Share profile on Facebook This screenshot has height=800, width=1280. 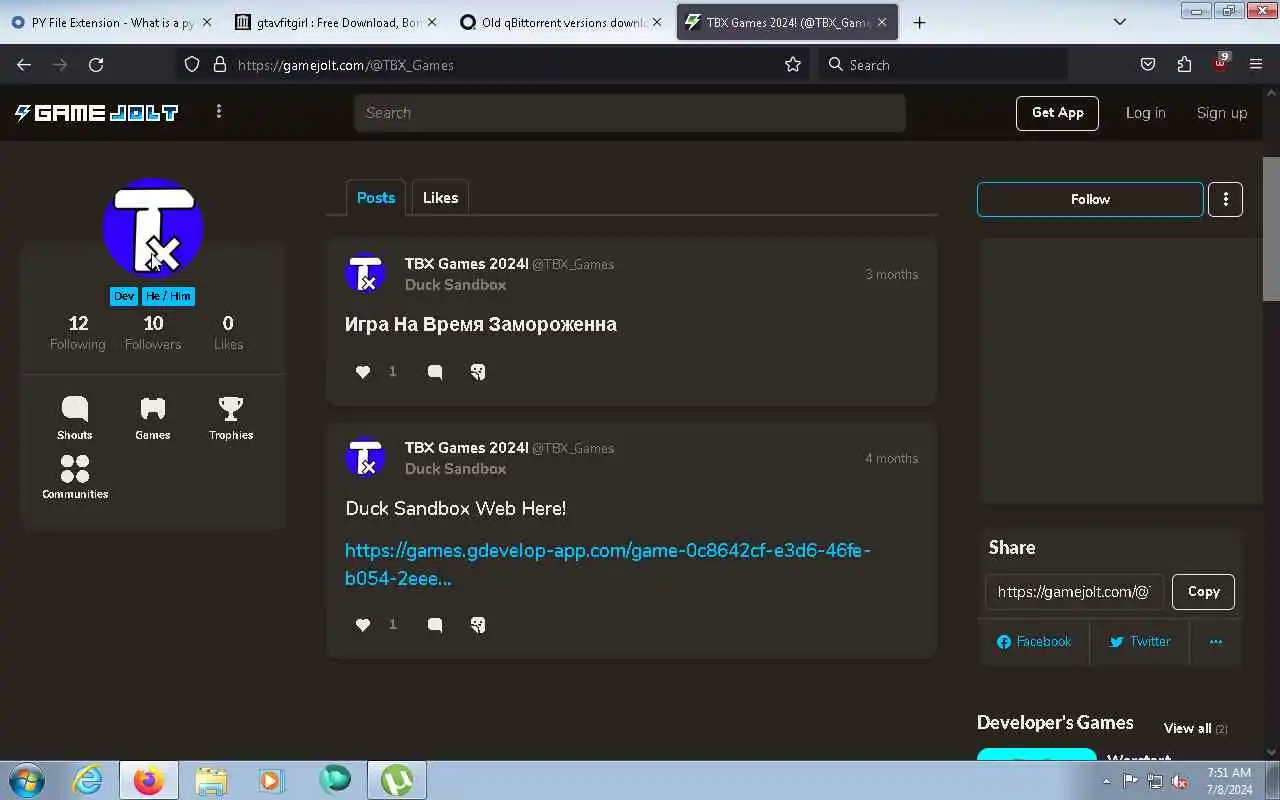click(x=1034, y=642)
